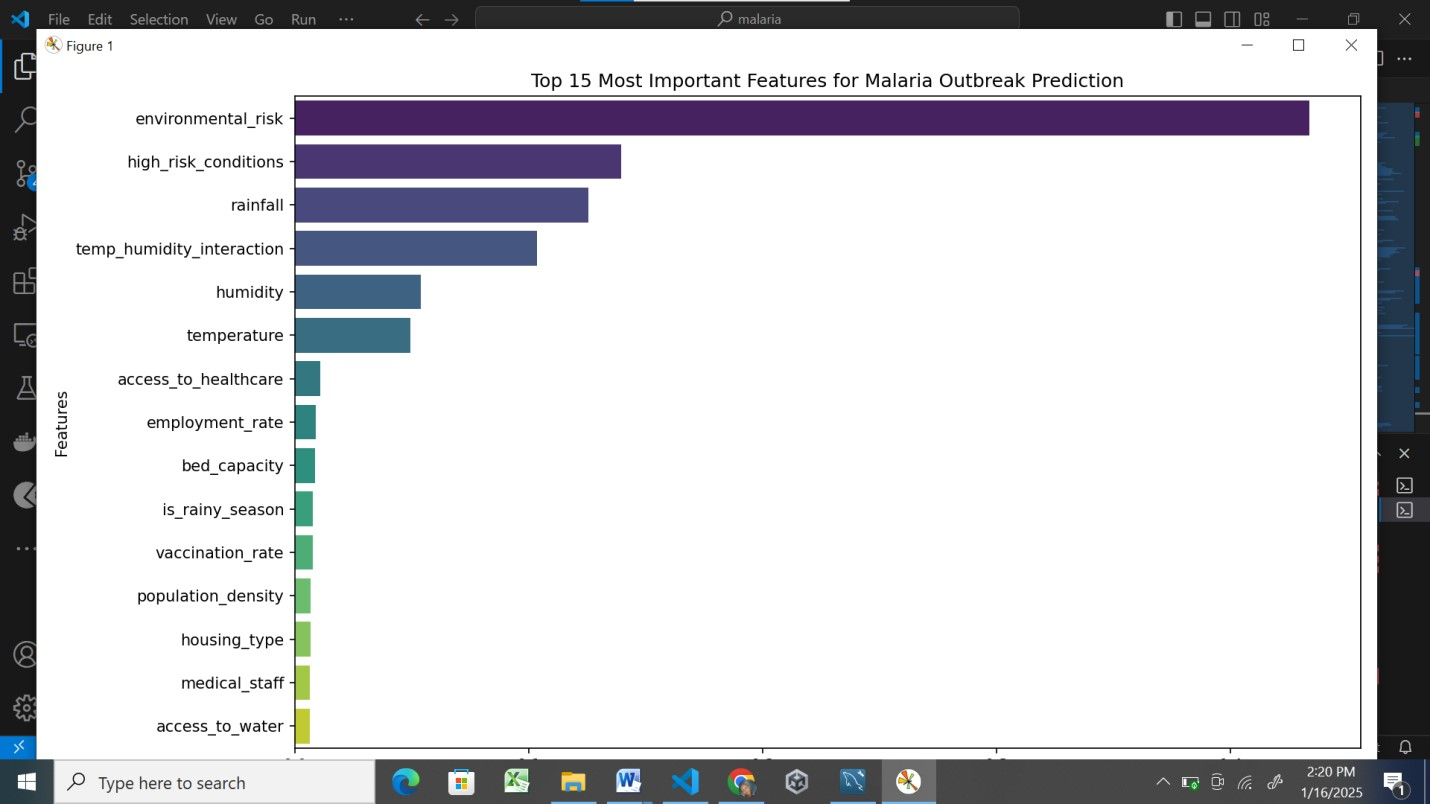1430x804 pixels.
Task: Open the Explorer view in activity bar
Action: 24,67
